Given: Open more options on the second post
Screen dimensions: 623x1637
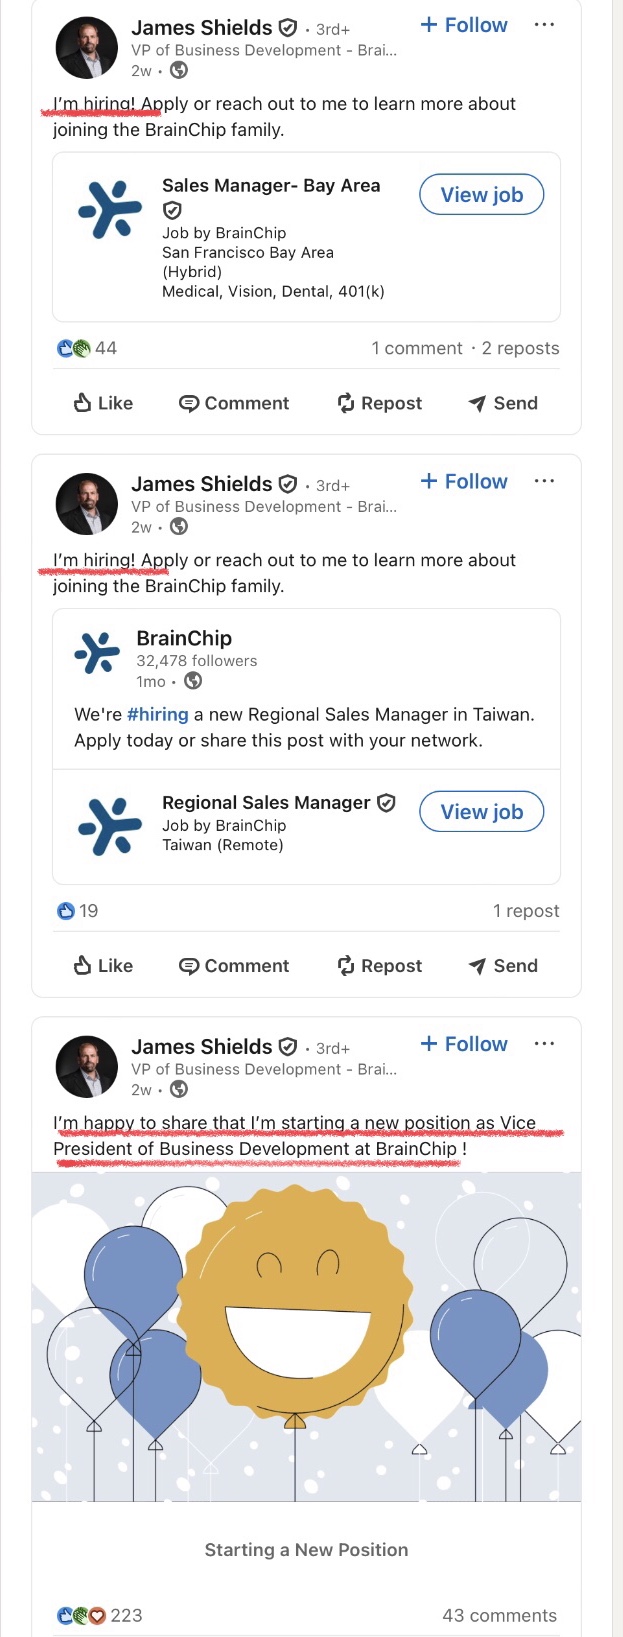Looking at the screenshot, I should 544,481.
